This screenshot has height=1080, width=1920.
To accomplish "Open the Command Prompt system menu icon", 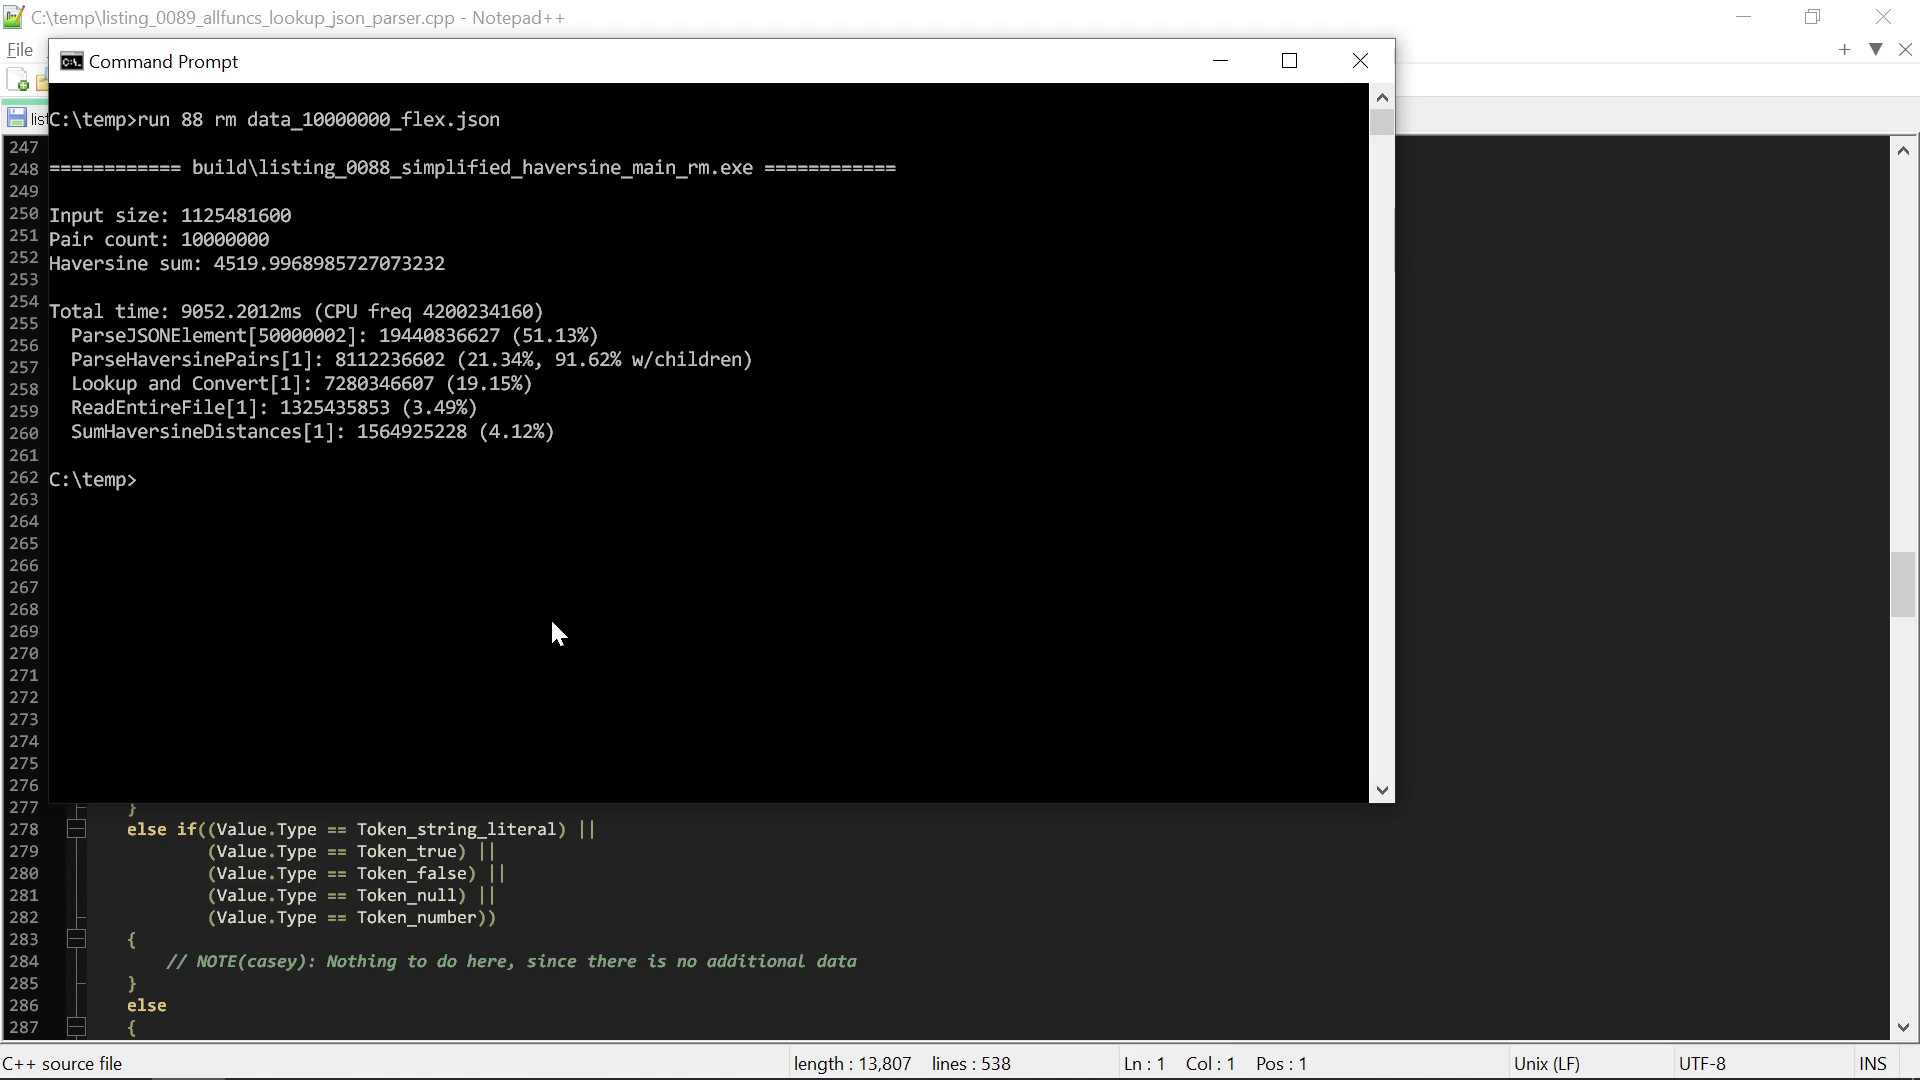I will click(70, 61).
